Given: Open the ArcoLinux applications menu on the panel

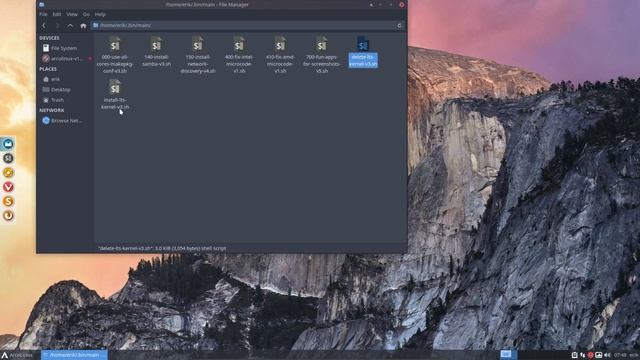Looking at the screenshot, I should coord(17,355).
